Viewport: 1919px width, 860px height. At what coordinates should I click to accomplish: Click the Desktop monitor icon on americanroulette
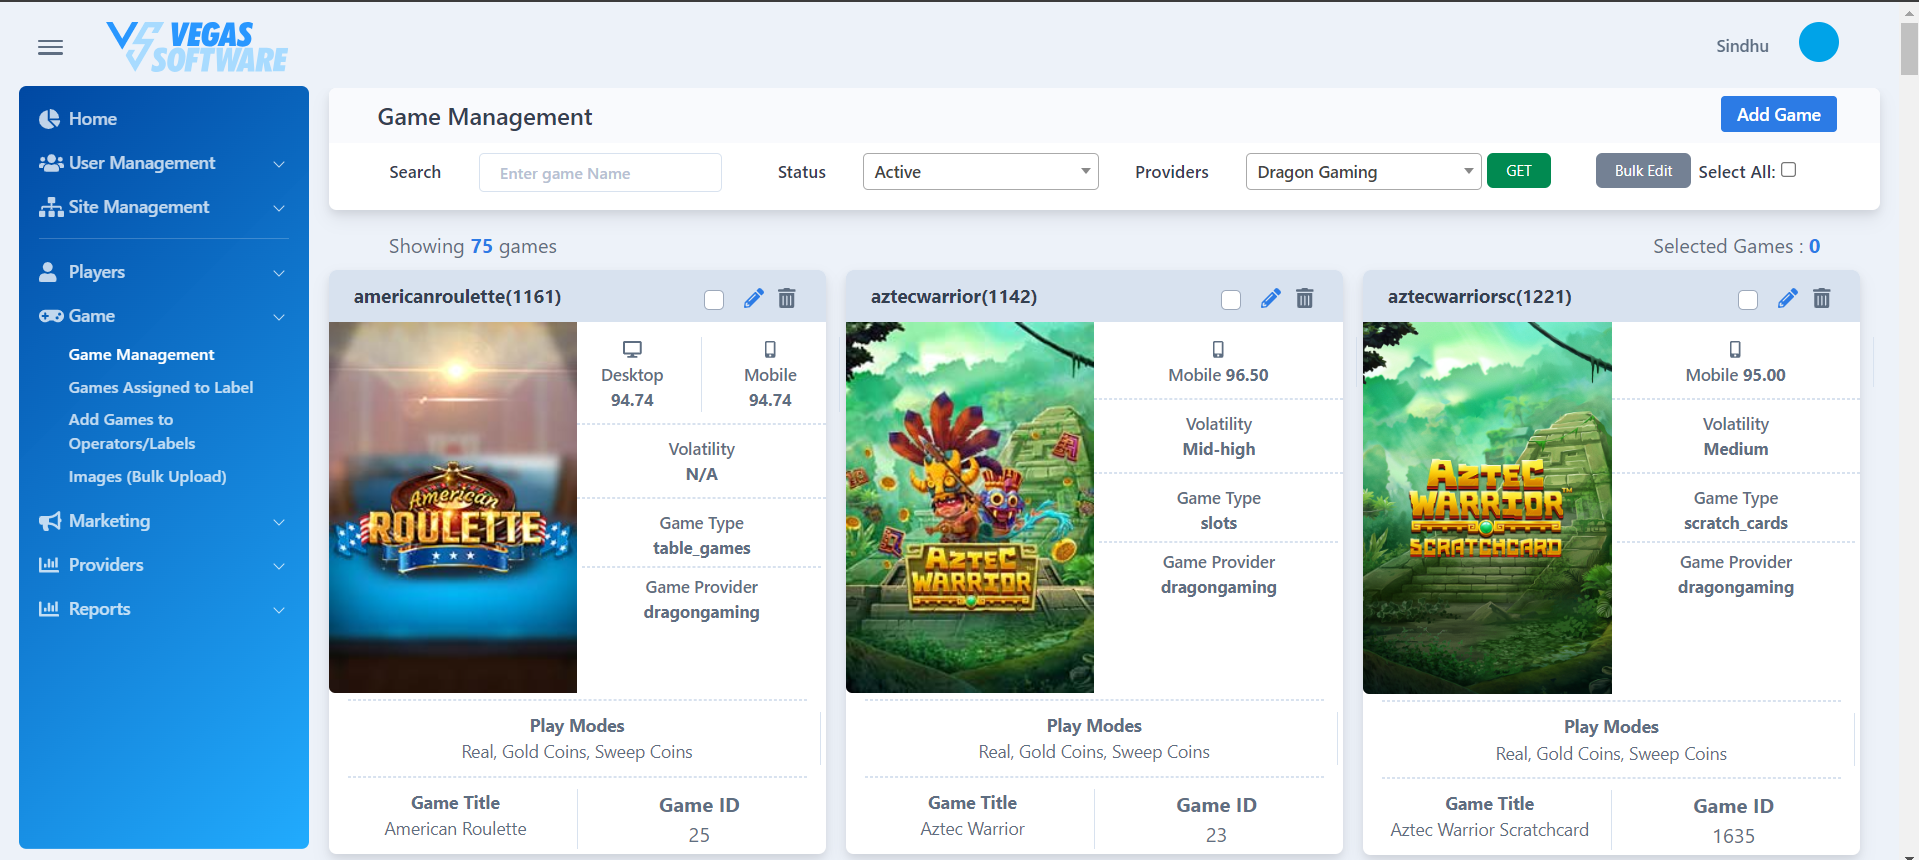(632, 349)
